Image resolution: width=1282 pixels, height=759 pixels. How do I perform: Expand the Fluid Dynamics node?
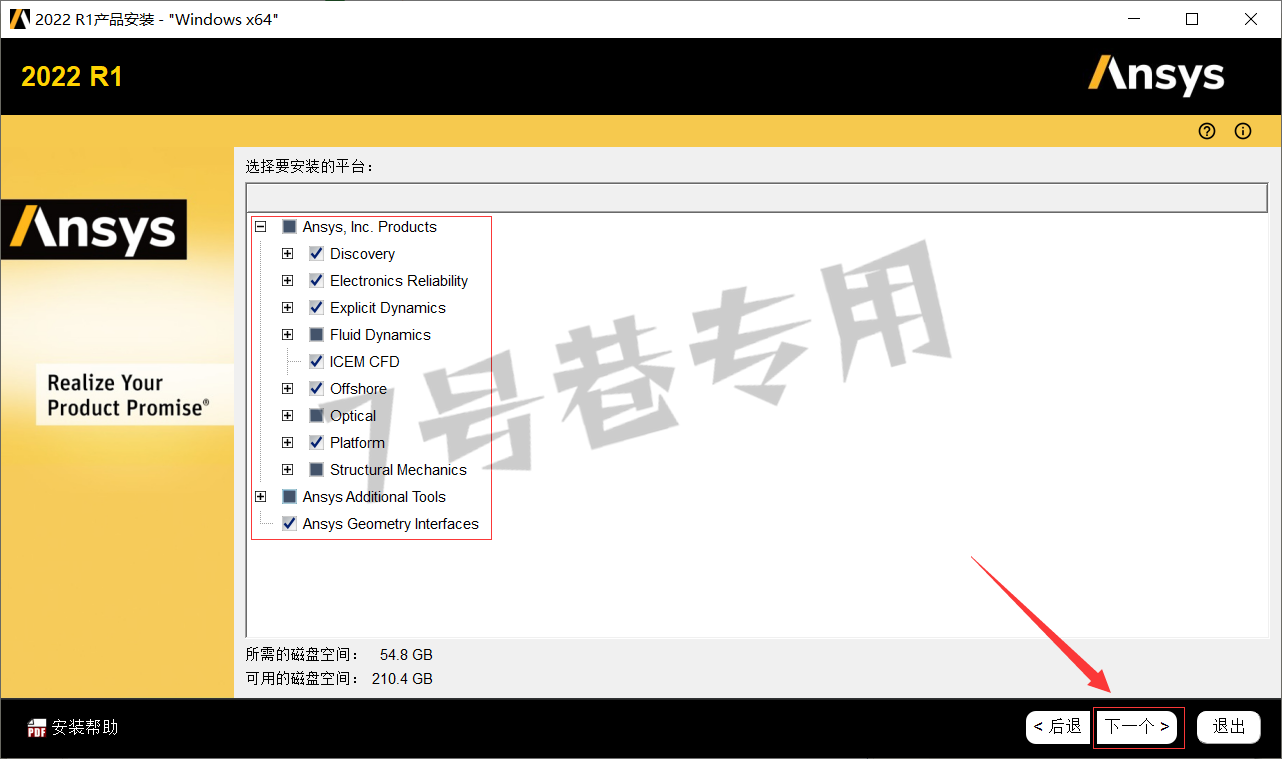coord(288,335)
